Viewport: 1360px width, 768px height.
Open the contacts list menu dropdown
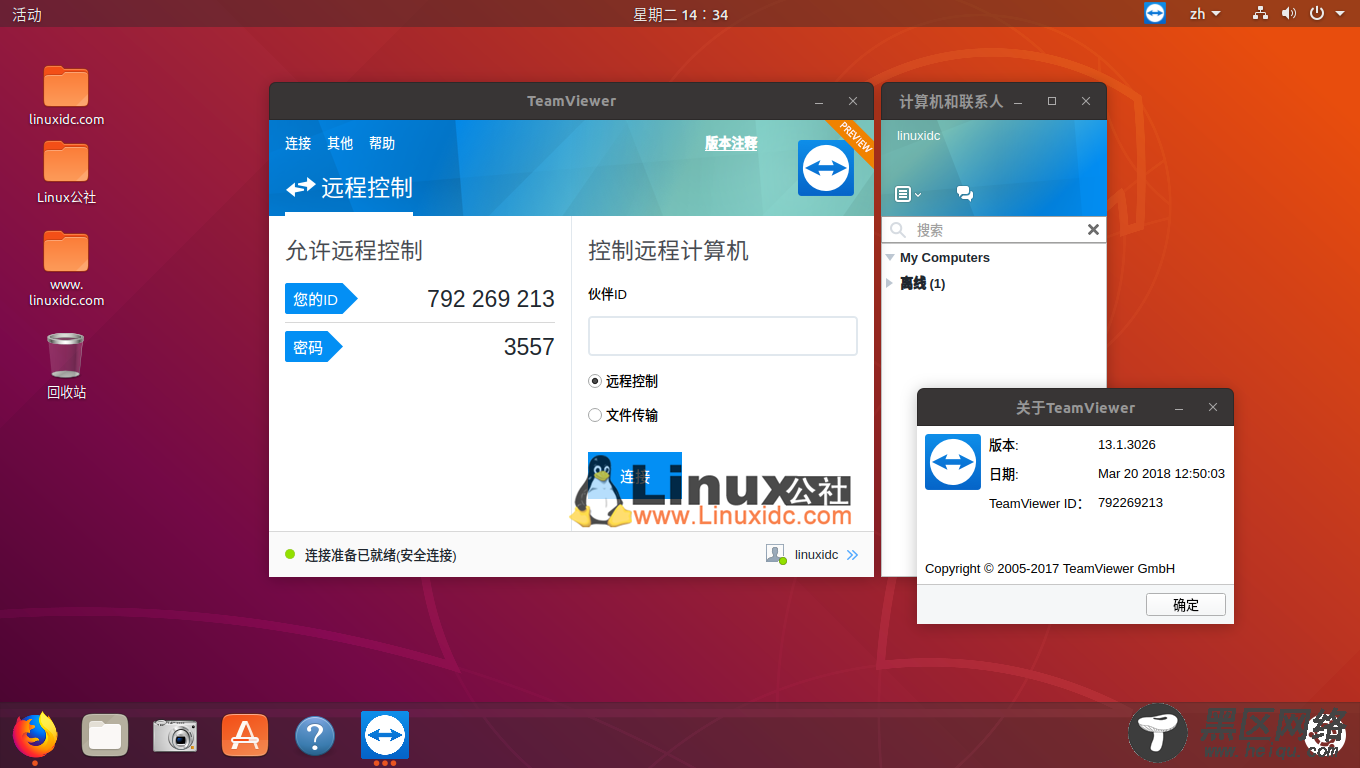pos(908,194)
